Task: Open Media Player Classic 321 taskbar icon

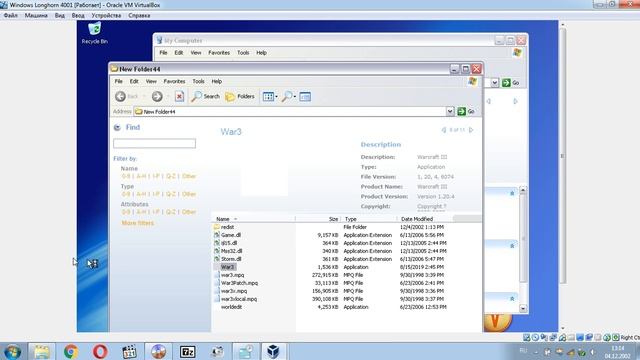Action: coord(129,351)
